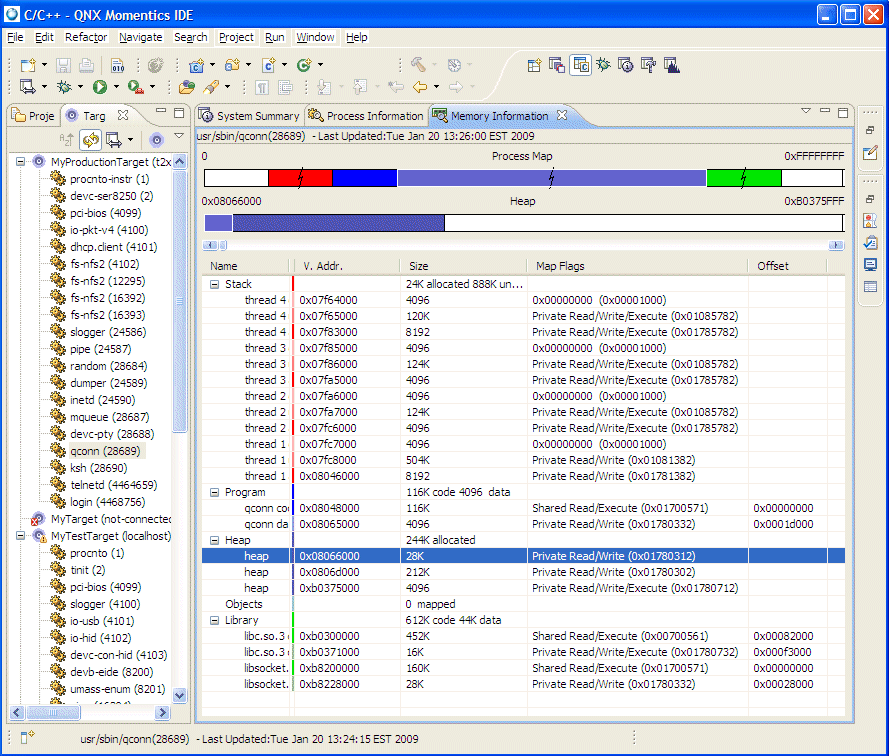The image size is (889, 756).
Task: Open the Run button dropdown arrow
Action: 116,87
